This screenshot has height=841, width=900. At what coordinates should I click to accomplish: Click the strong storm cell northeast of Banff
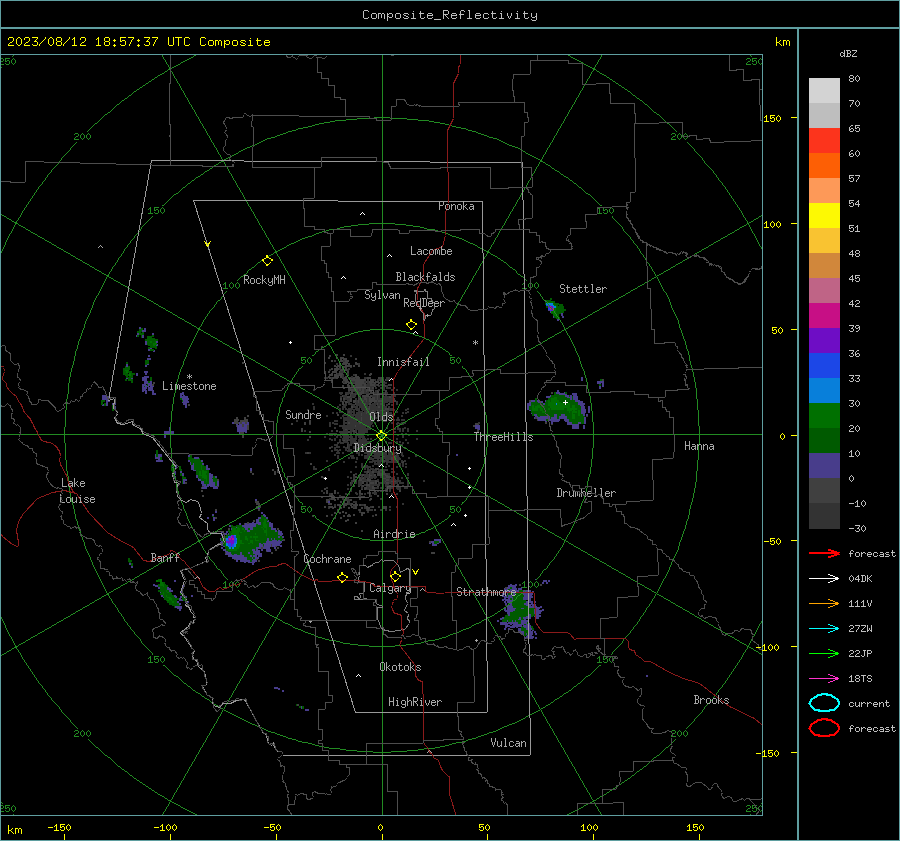tap(250, 540)
